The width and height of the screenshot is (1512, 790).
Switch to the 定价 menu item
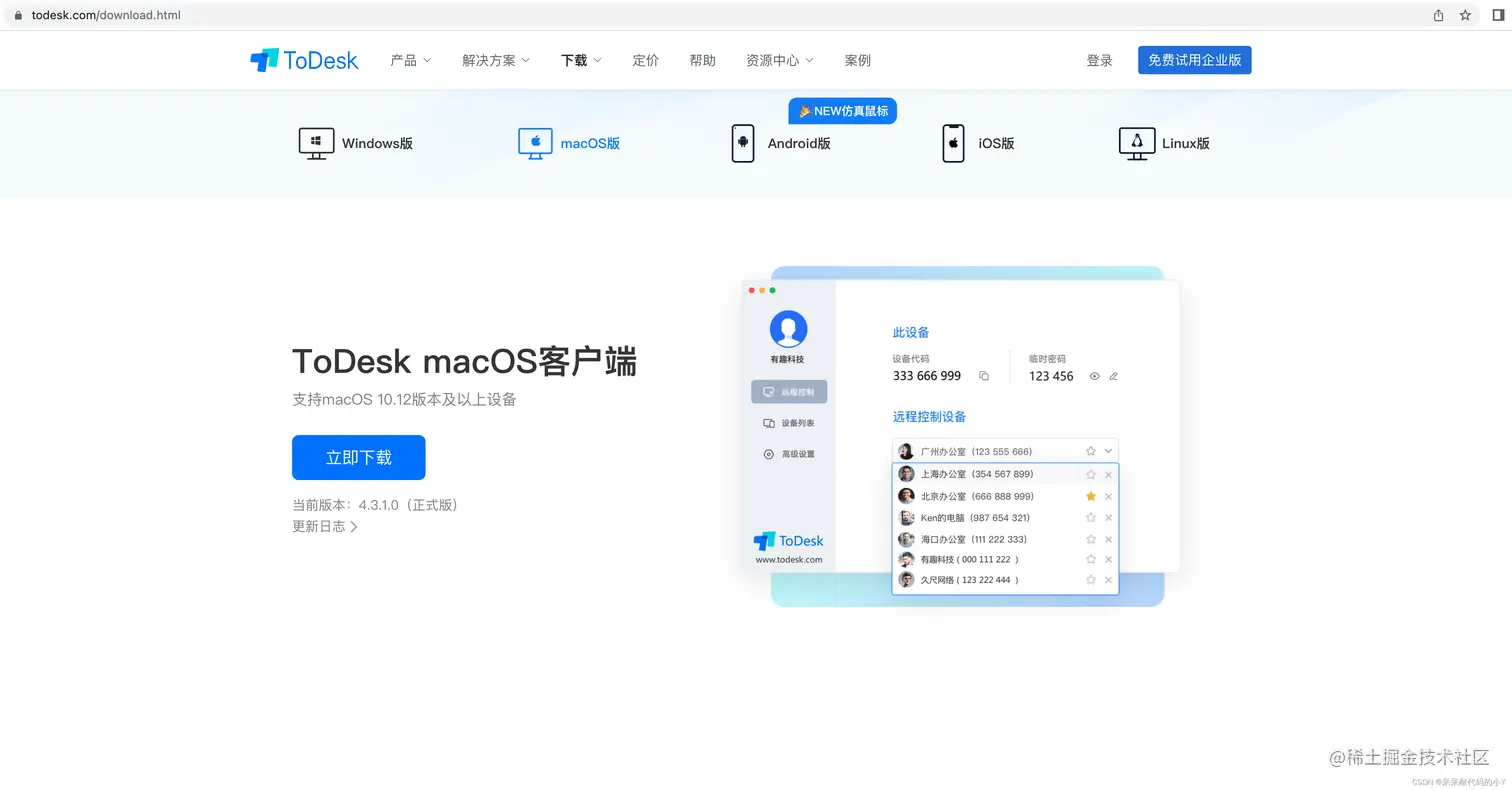click(x=645, y=60)
